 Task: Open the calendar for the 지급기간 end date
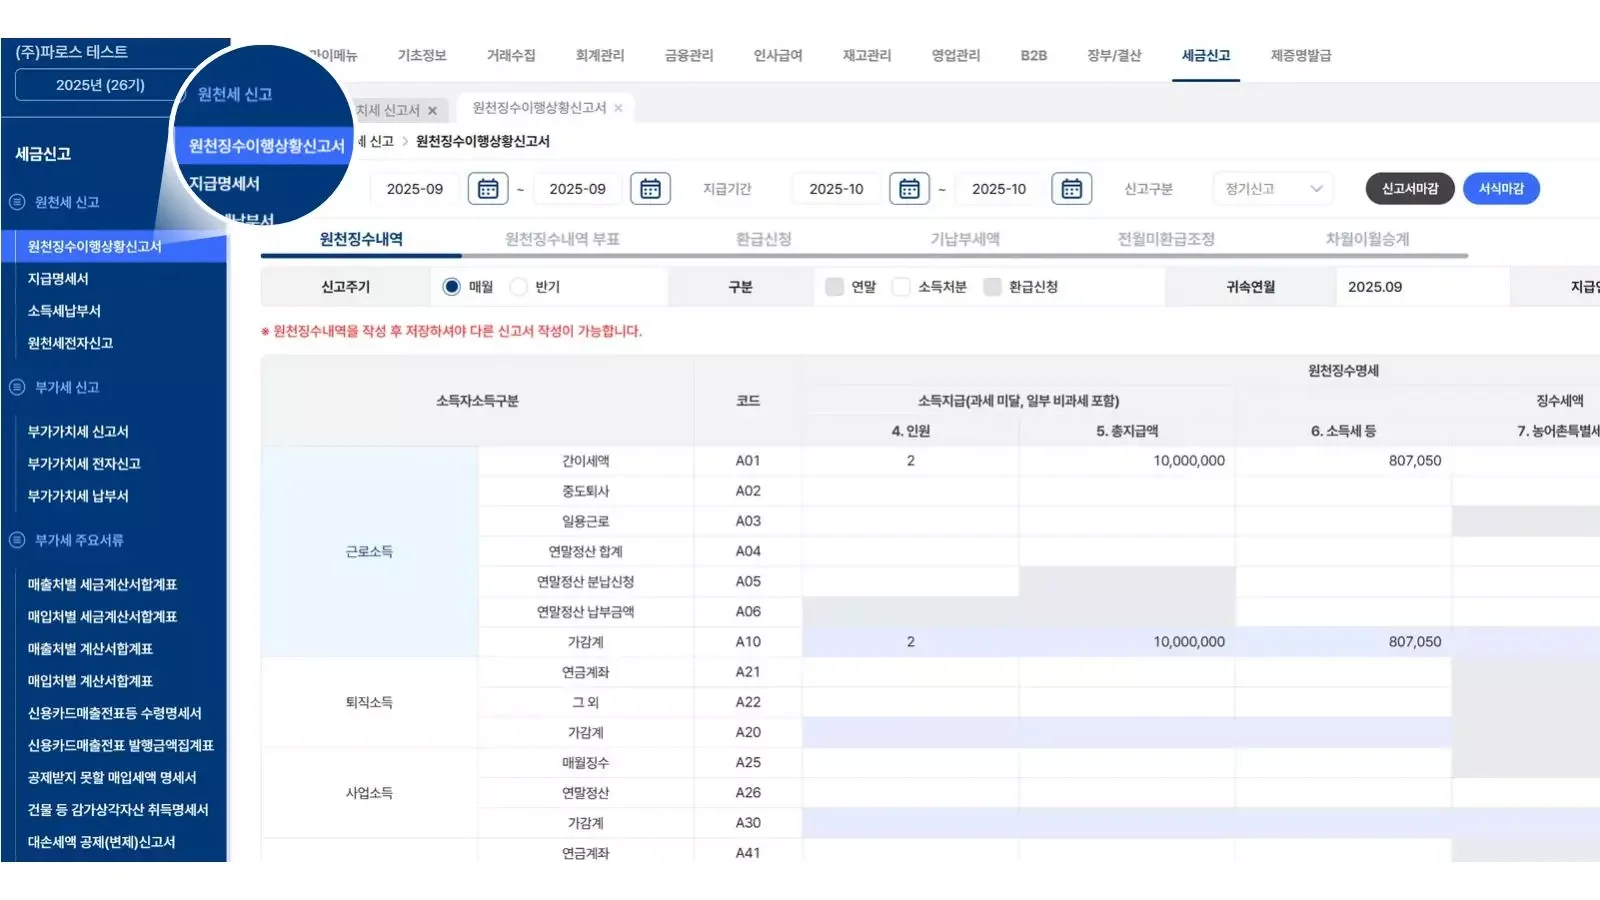click(1071, 188)
